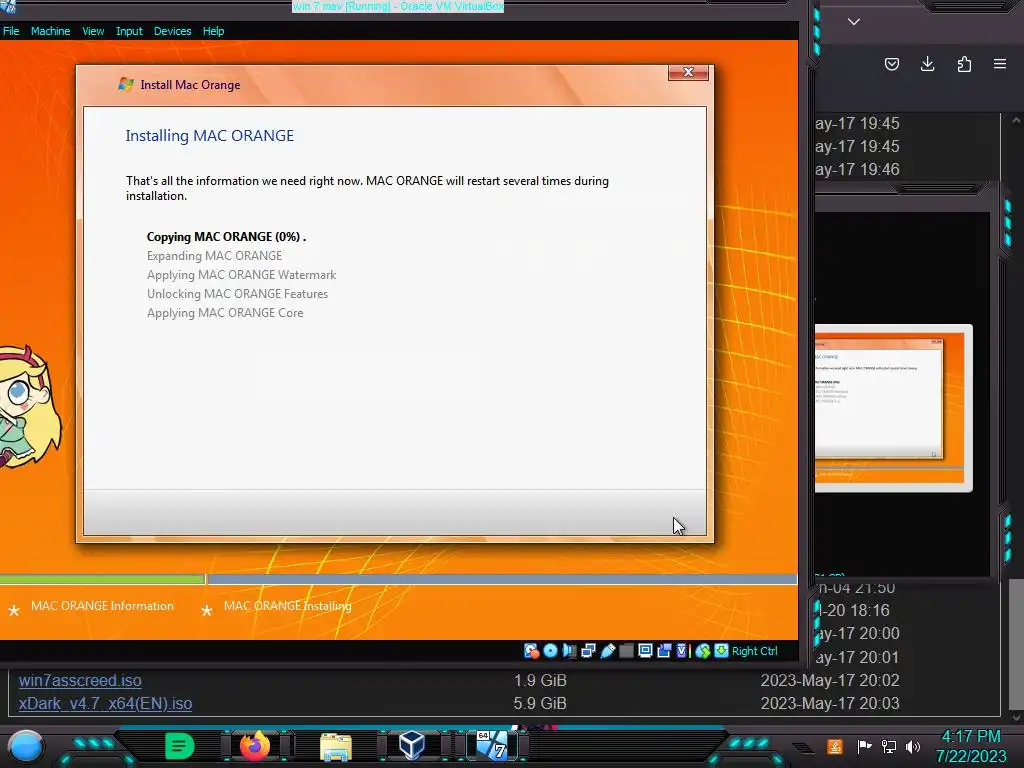The image size is (1024, 768).
Task: Switch to the Windows 7 VM taskbar icon
Action: tap(492, 745)
